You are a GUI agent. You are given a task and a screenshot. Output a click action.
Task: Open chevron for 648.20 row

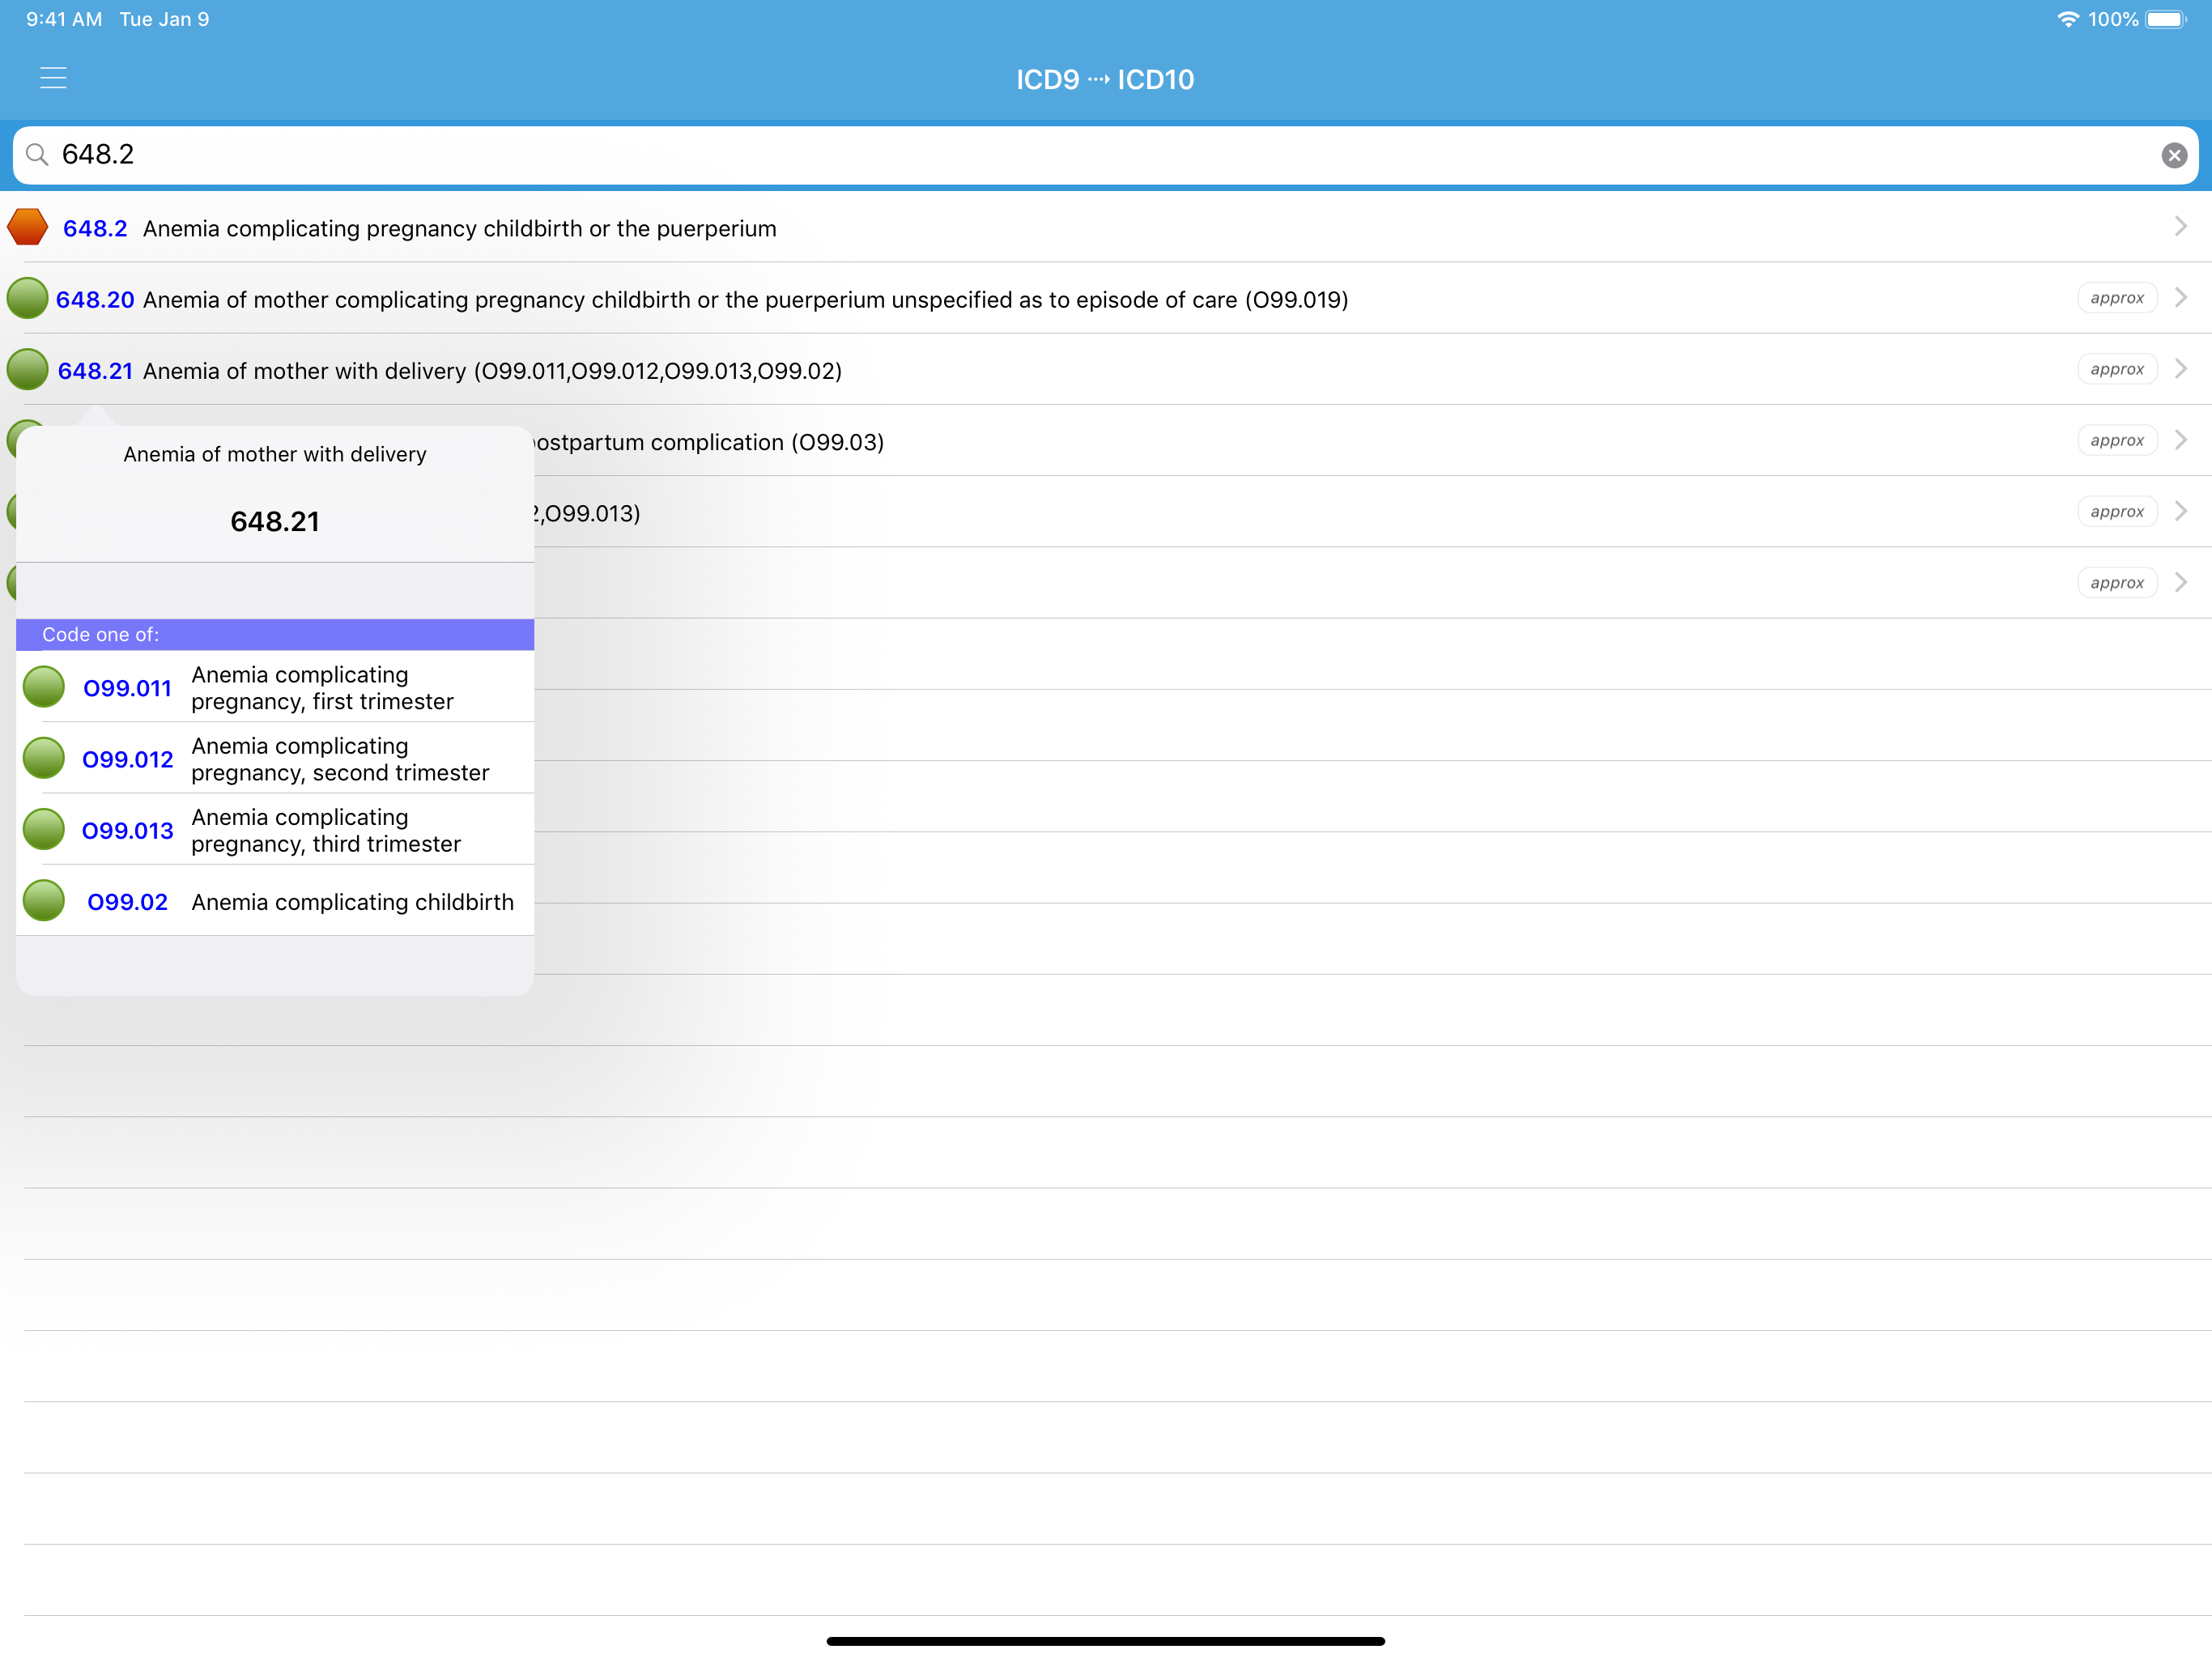2181,298
